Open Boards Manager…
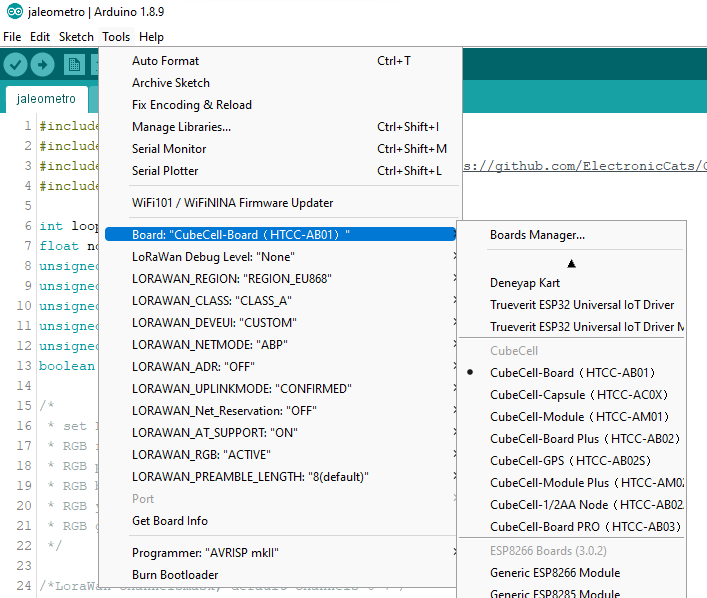707x598 pixels. (572, 235)
